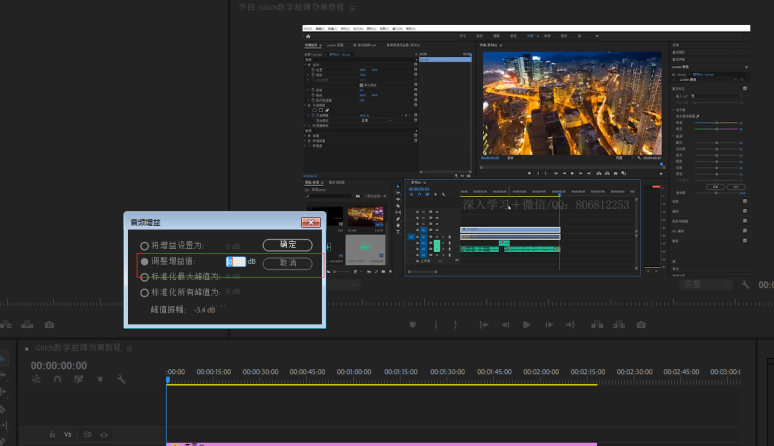Click the Export Frame camera icon

point(640,324)
